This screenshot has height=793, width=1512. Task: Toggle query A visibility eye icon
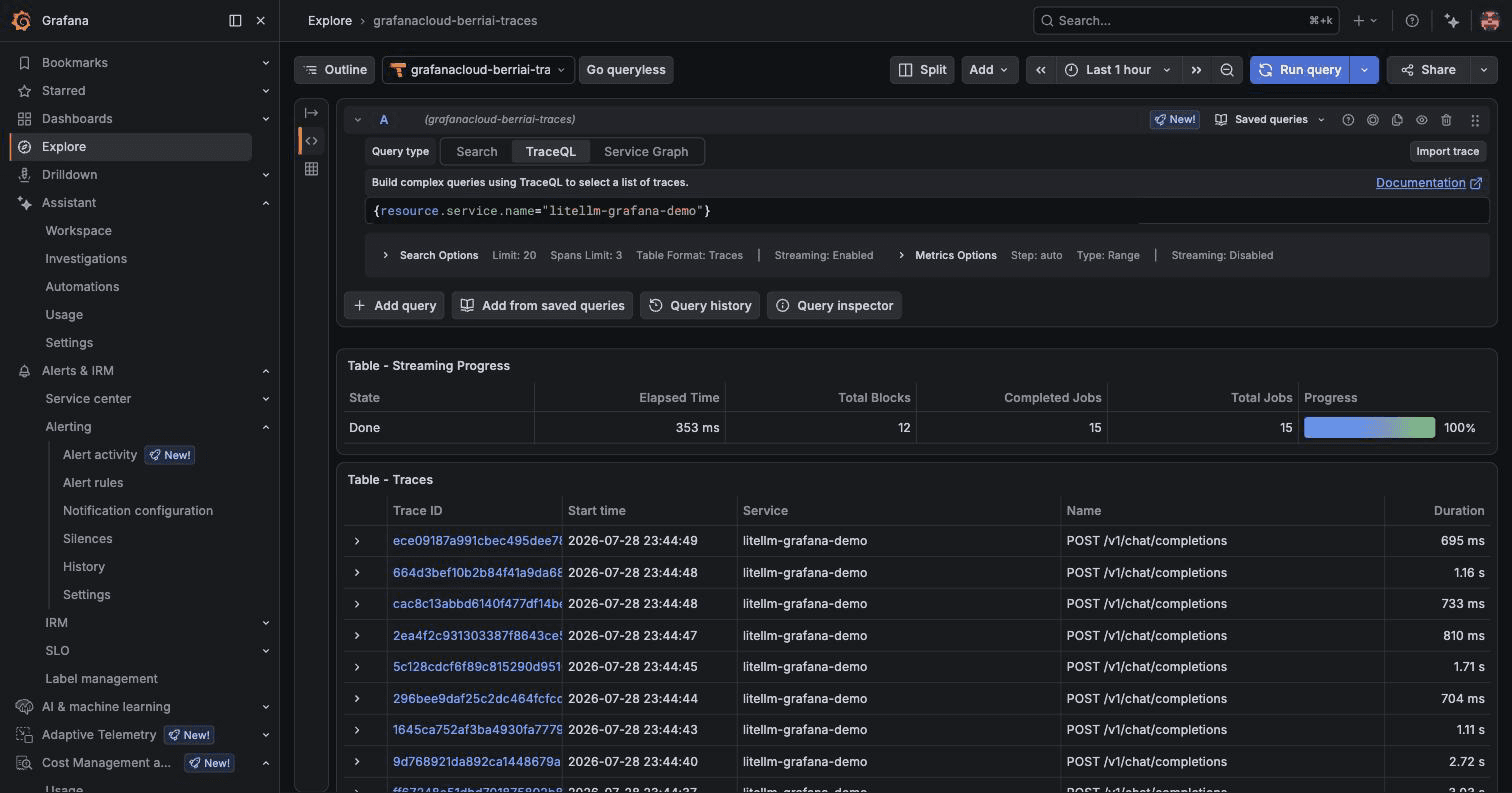click(1421, 120)
